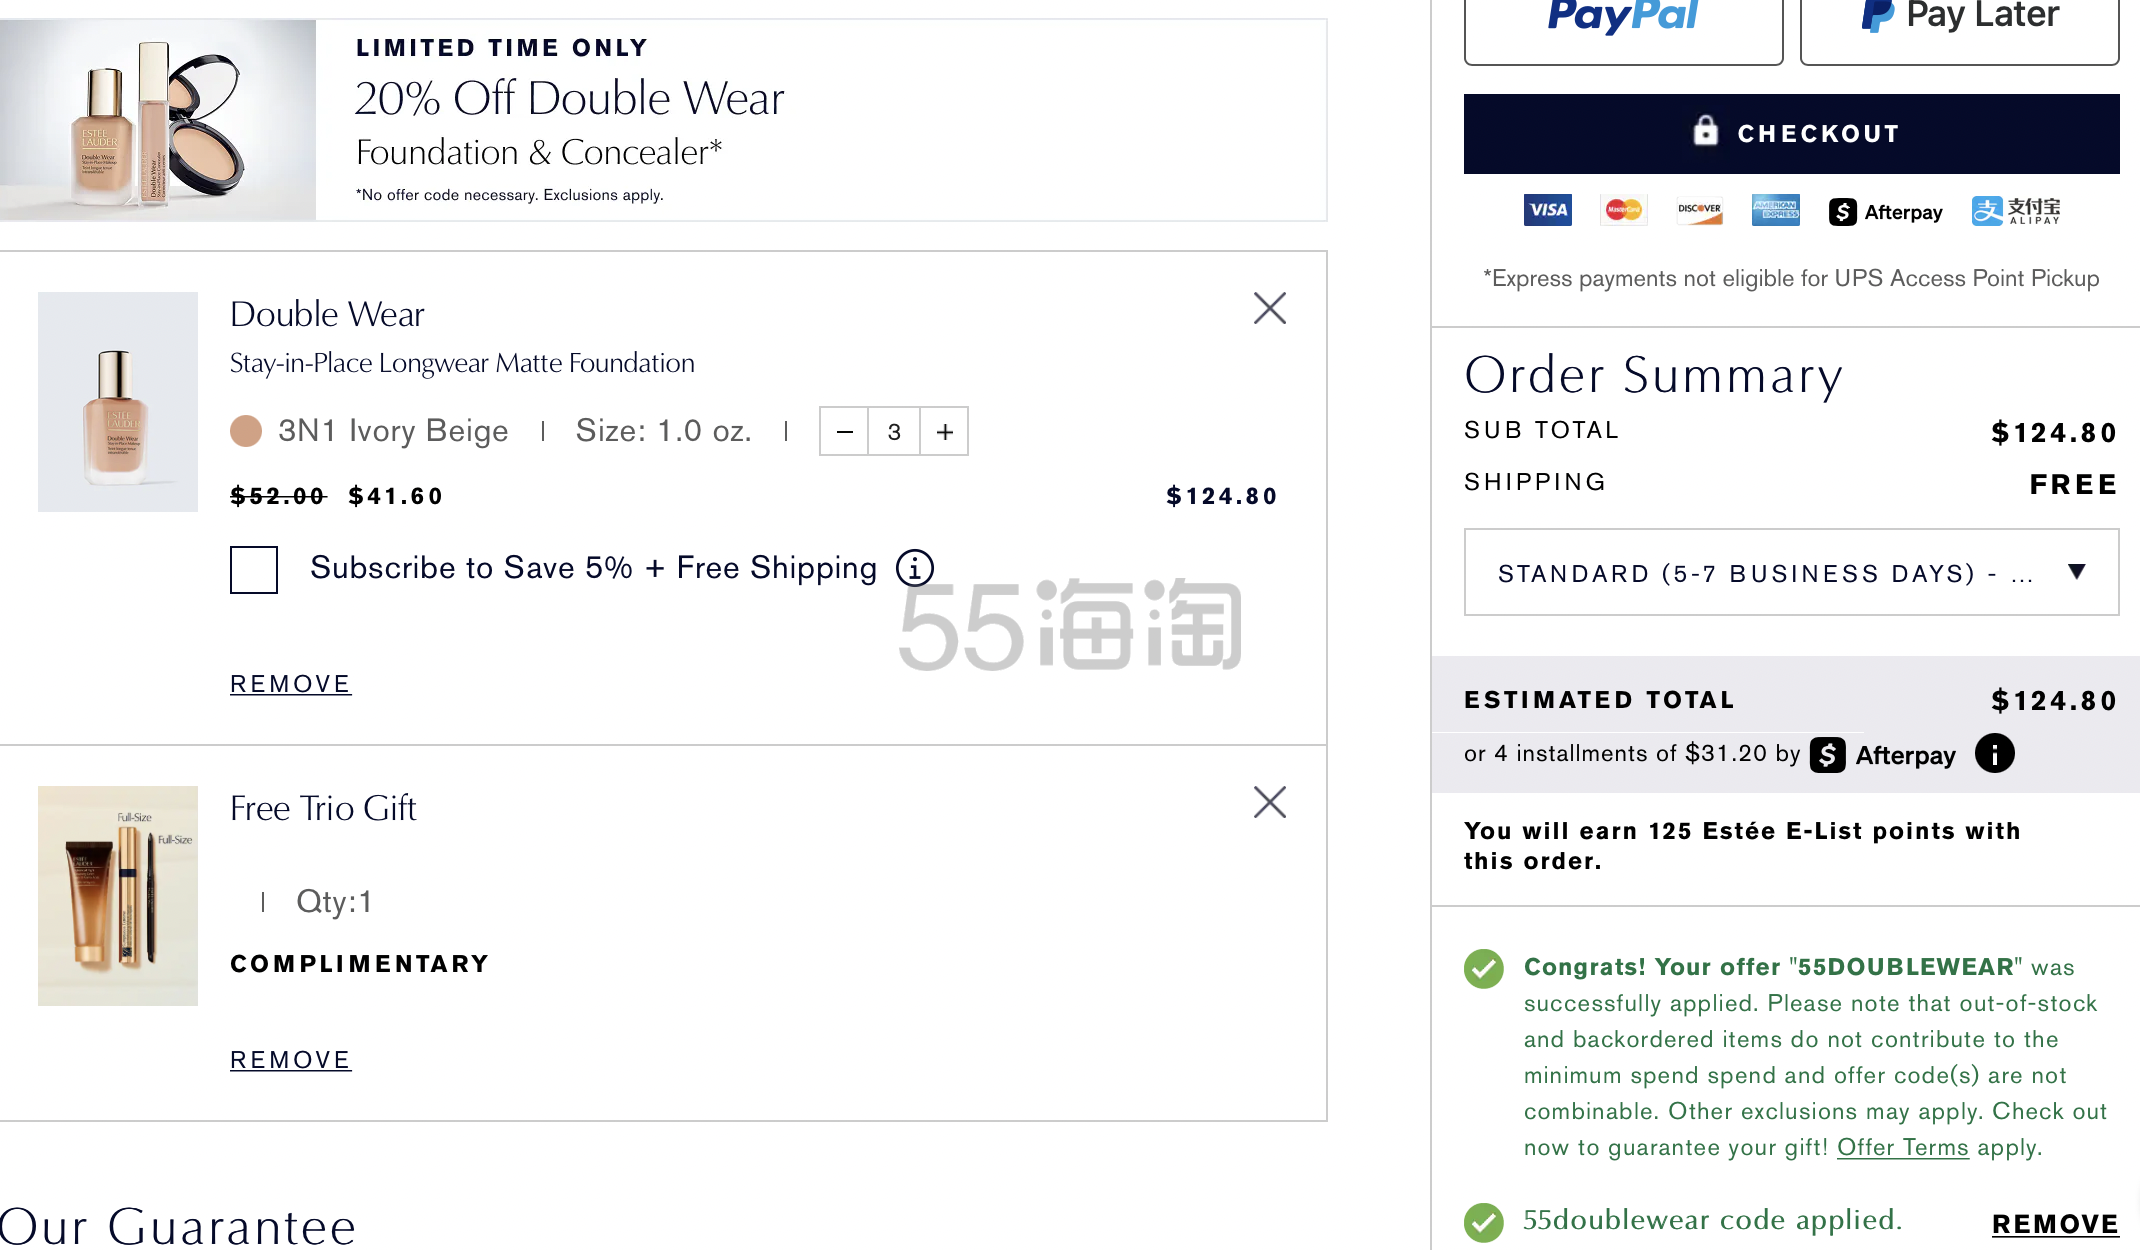Open the Double Wear foundation thumbnail

pyautogui.click(x=118, y=402)
